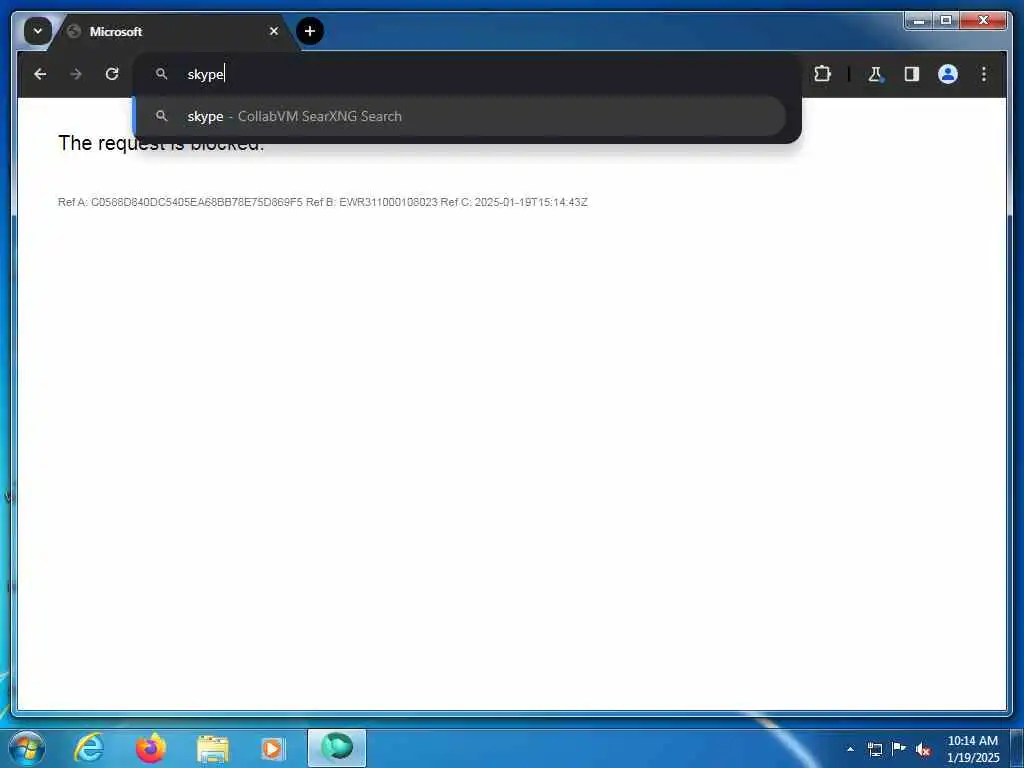Open Chrome Labs flask icon
The height and width of the screenshot is (768, 1024).
click(875, 74)
